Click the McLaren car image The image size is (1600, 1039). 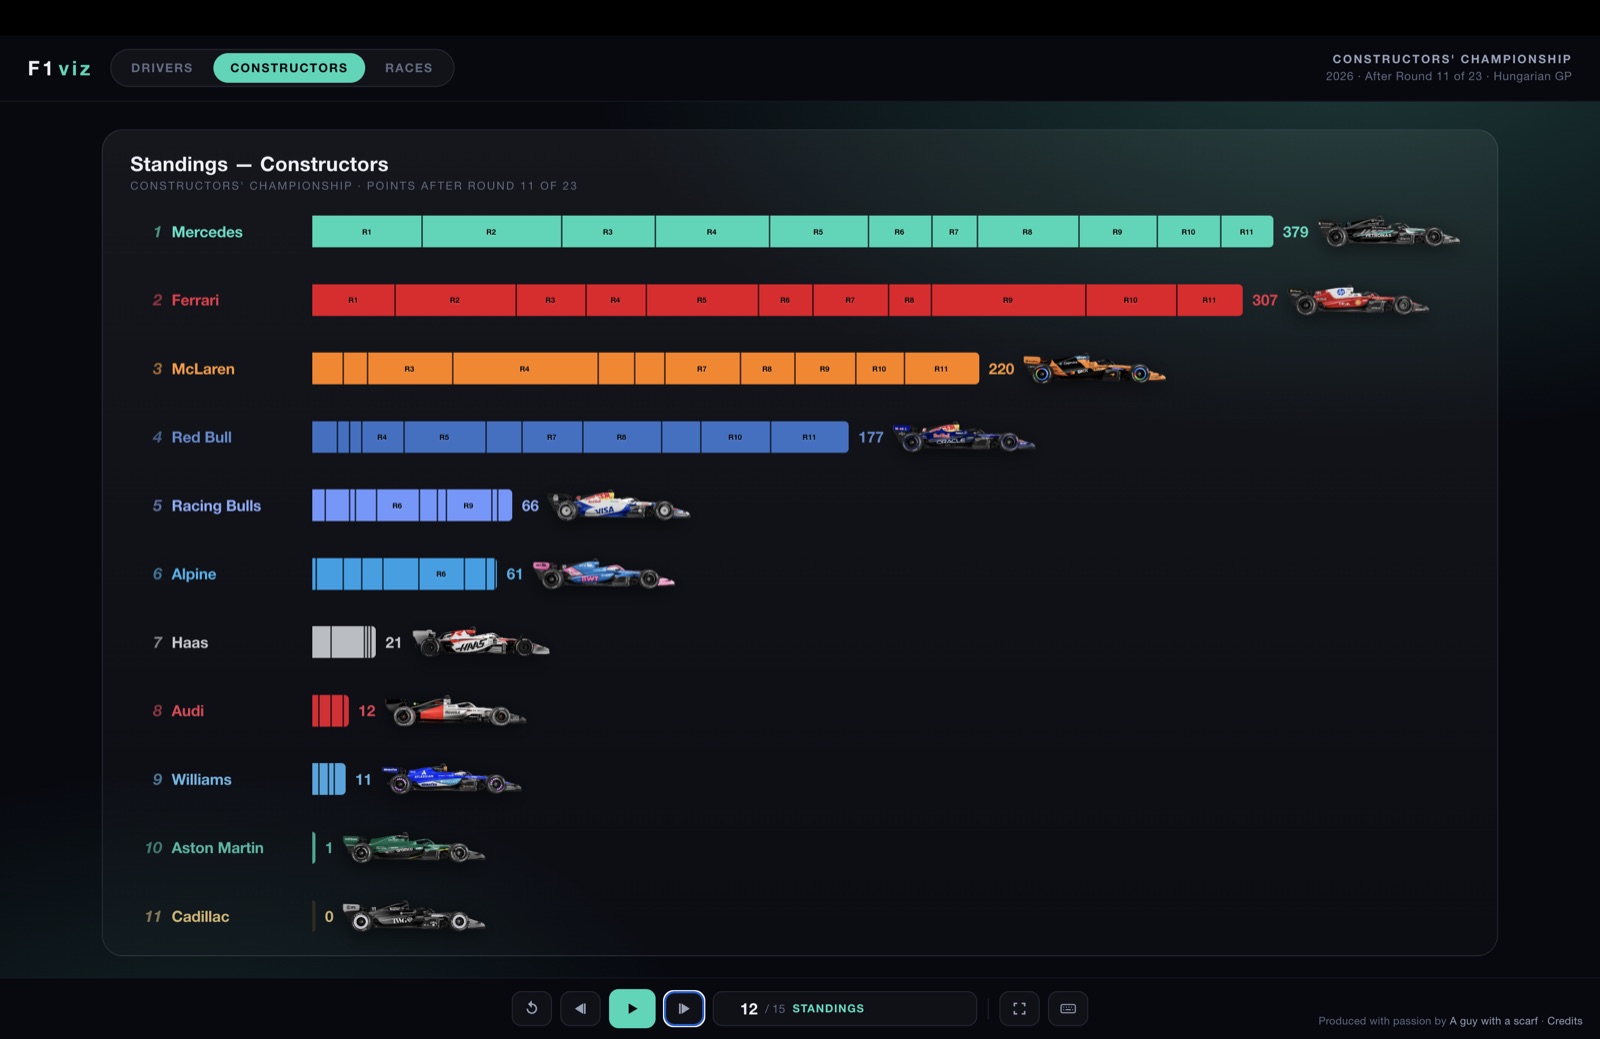tap(1095, 369)
